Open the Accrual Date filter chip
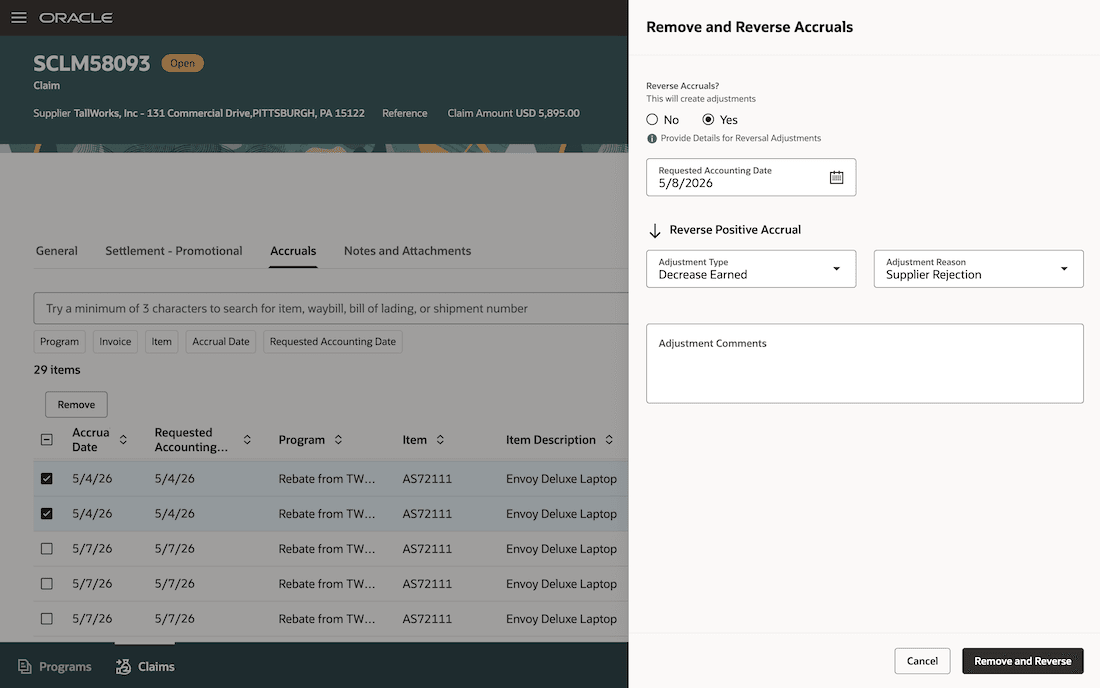 (221, 342)
